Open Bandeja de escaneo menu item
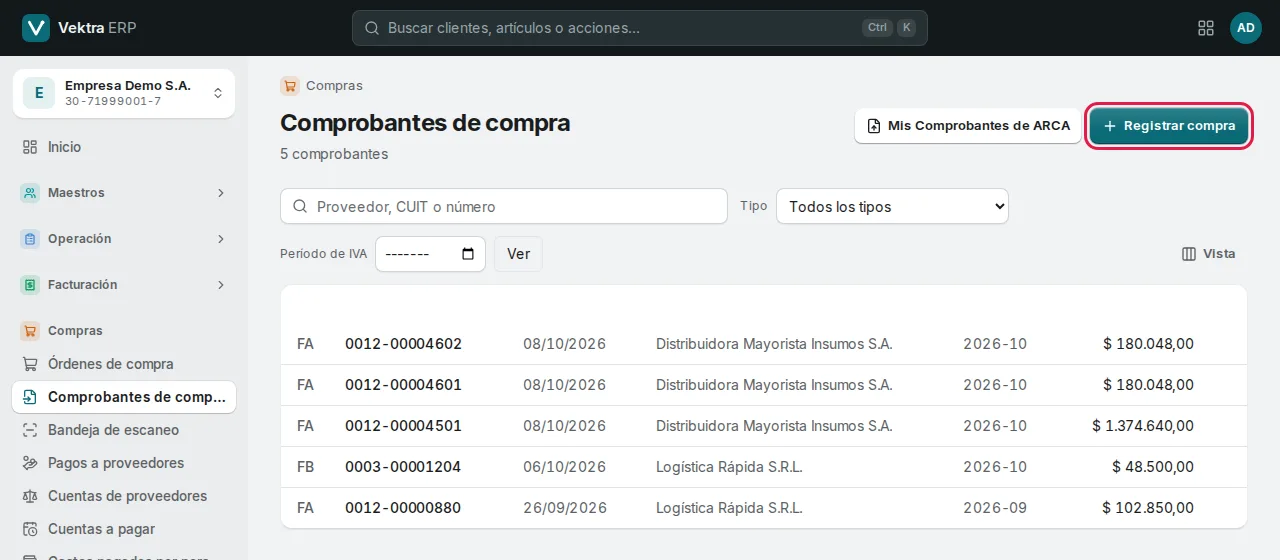Screen dimensions: 1280x560 [x=124, y=430]
